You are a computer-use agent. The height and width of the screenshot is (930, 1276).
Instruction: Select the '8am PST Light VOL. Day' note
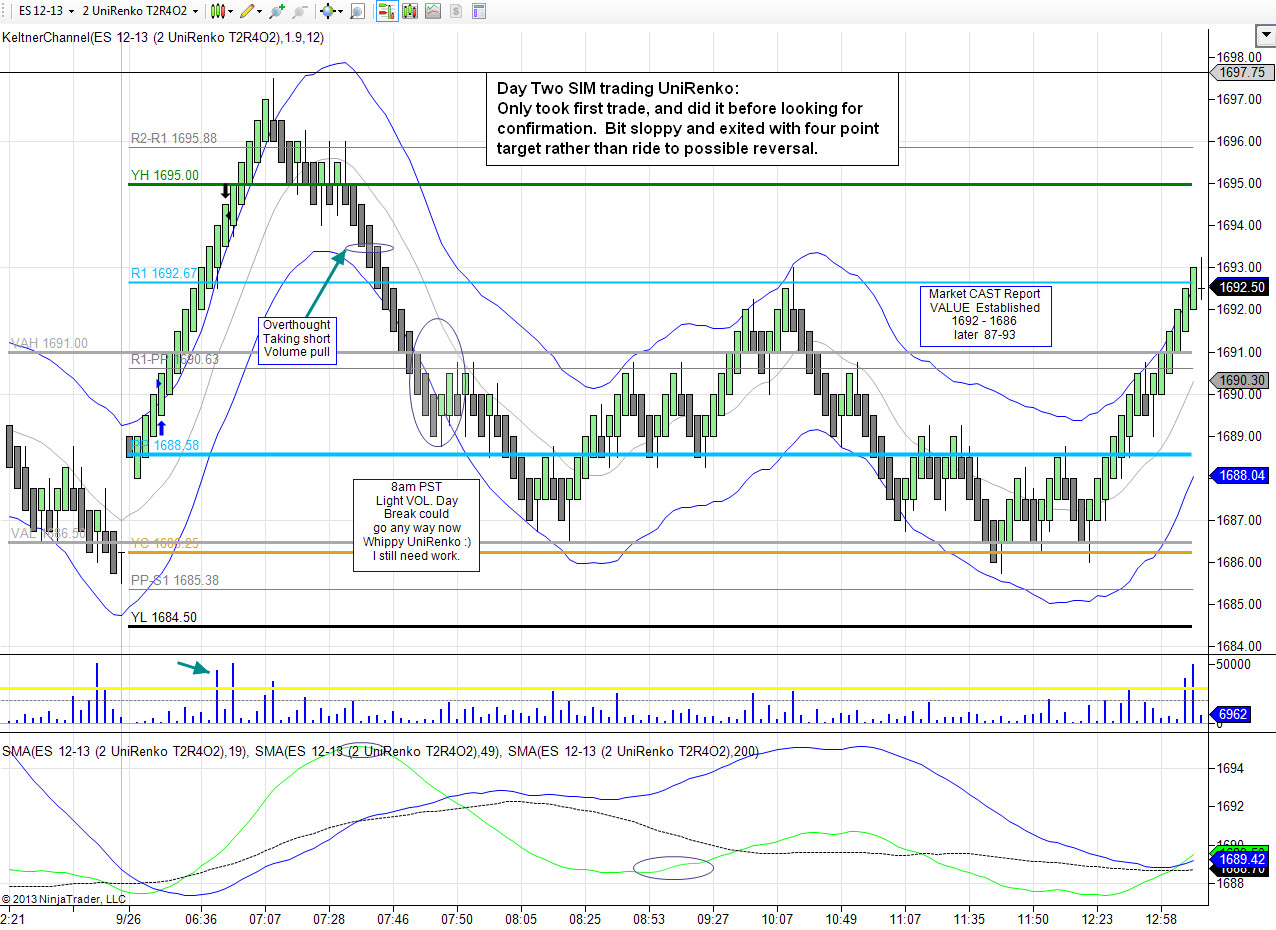pos(416,525)
